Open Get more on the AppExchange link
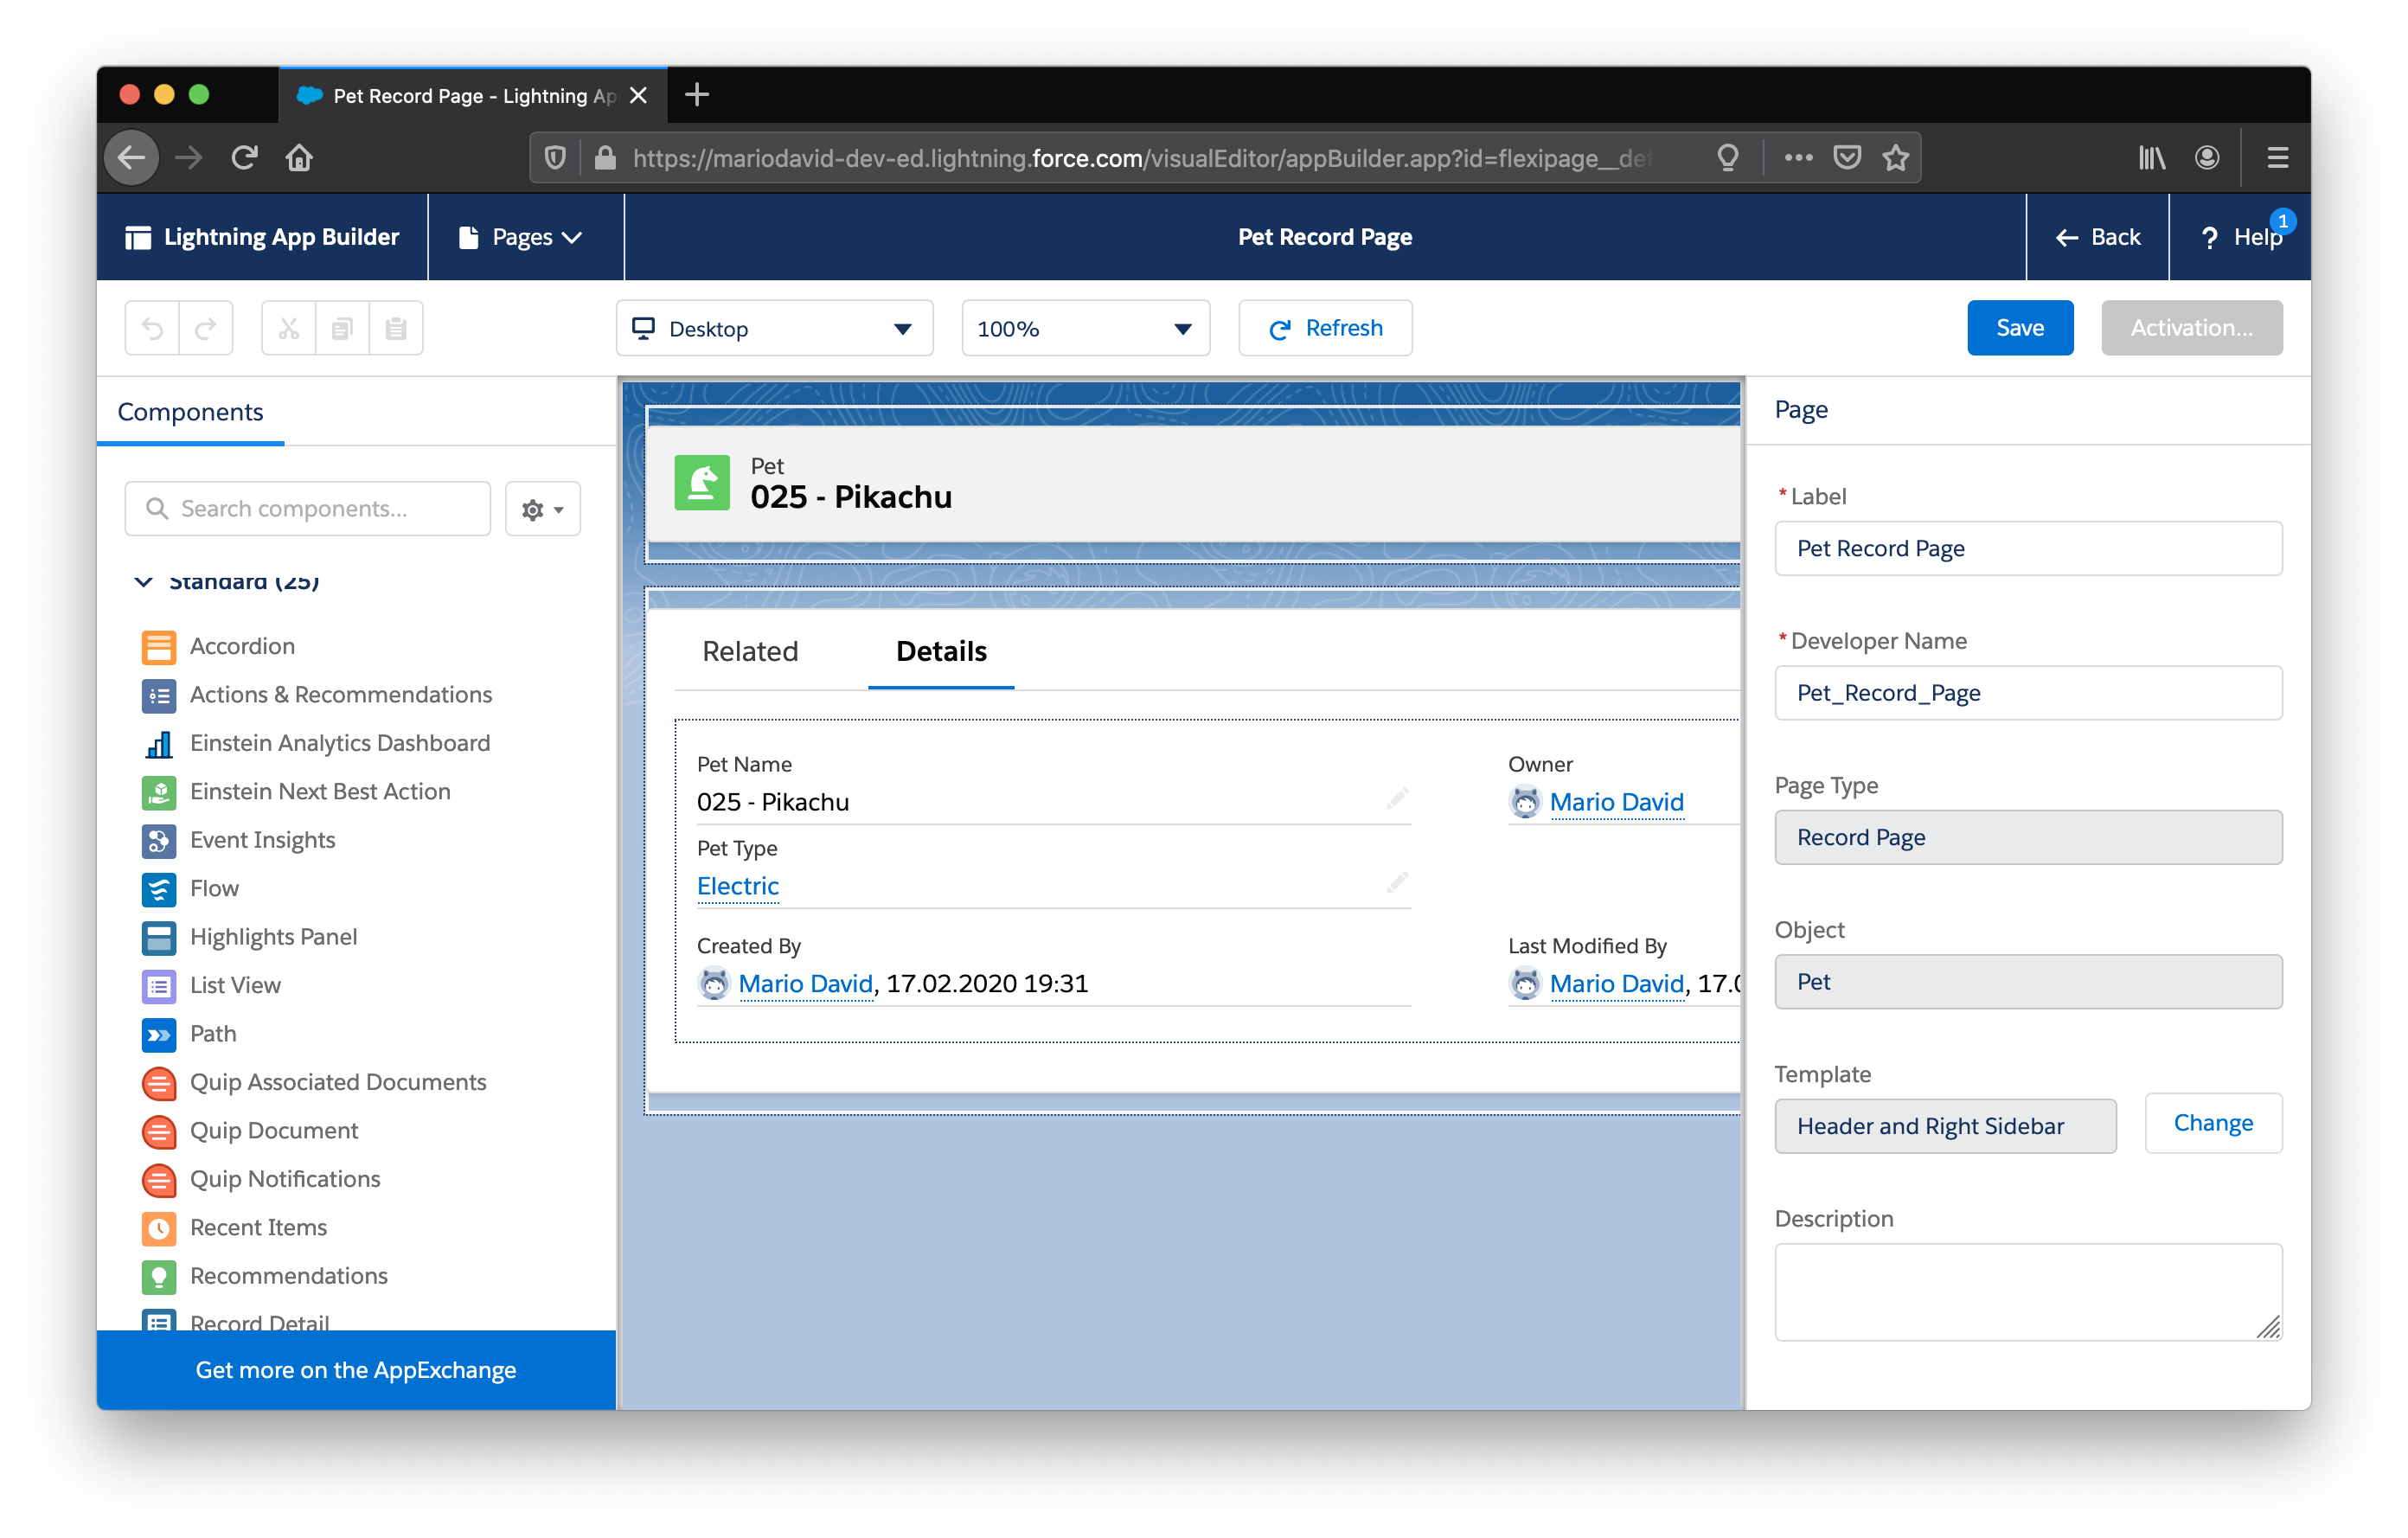The image size is (2408, 1538). pyautogui.click(x=356, y=1370)
